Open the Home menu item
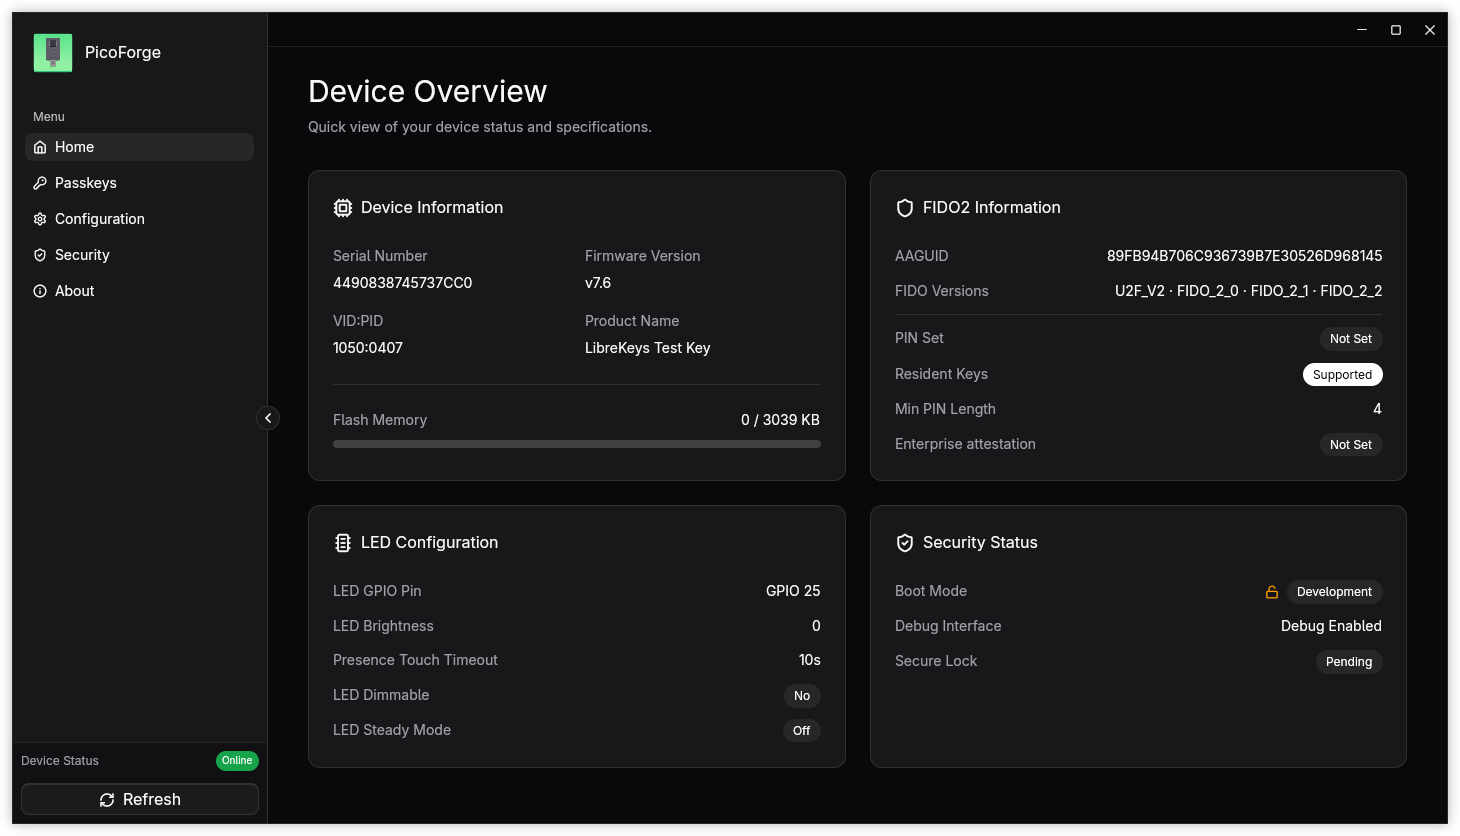 coord(139,147)
